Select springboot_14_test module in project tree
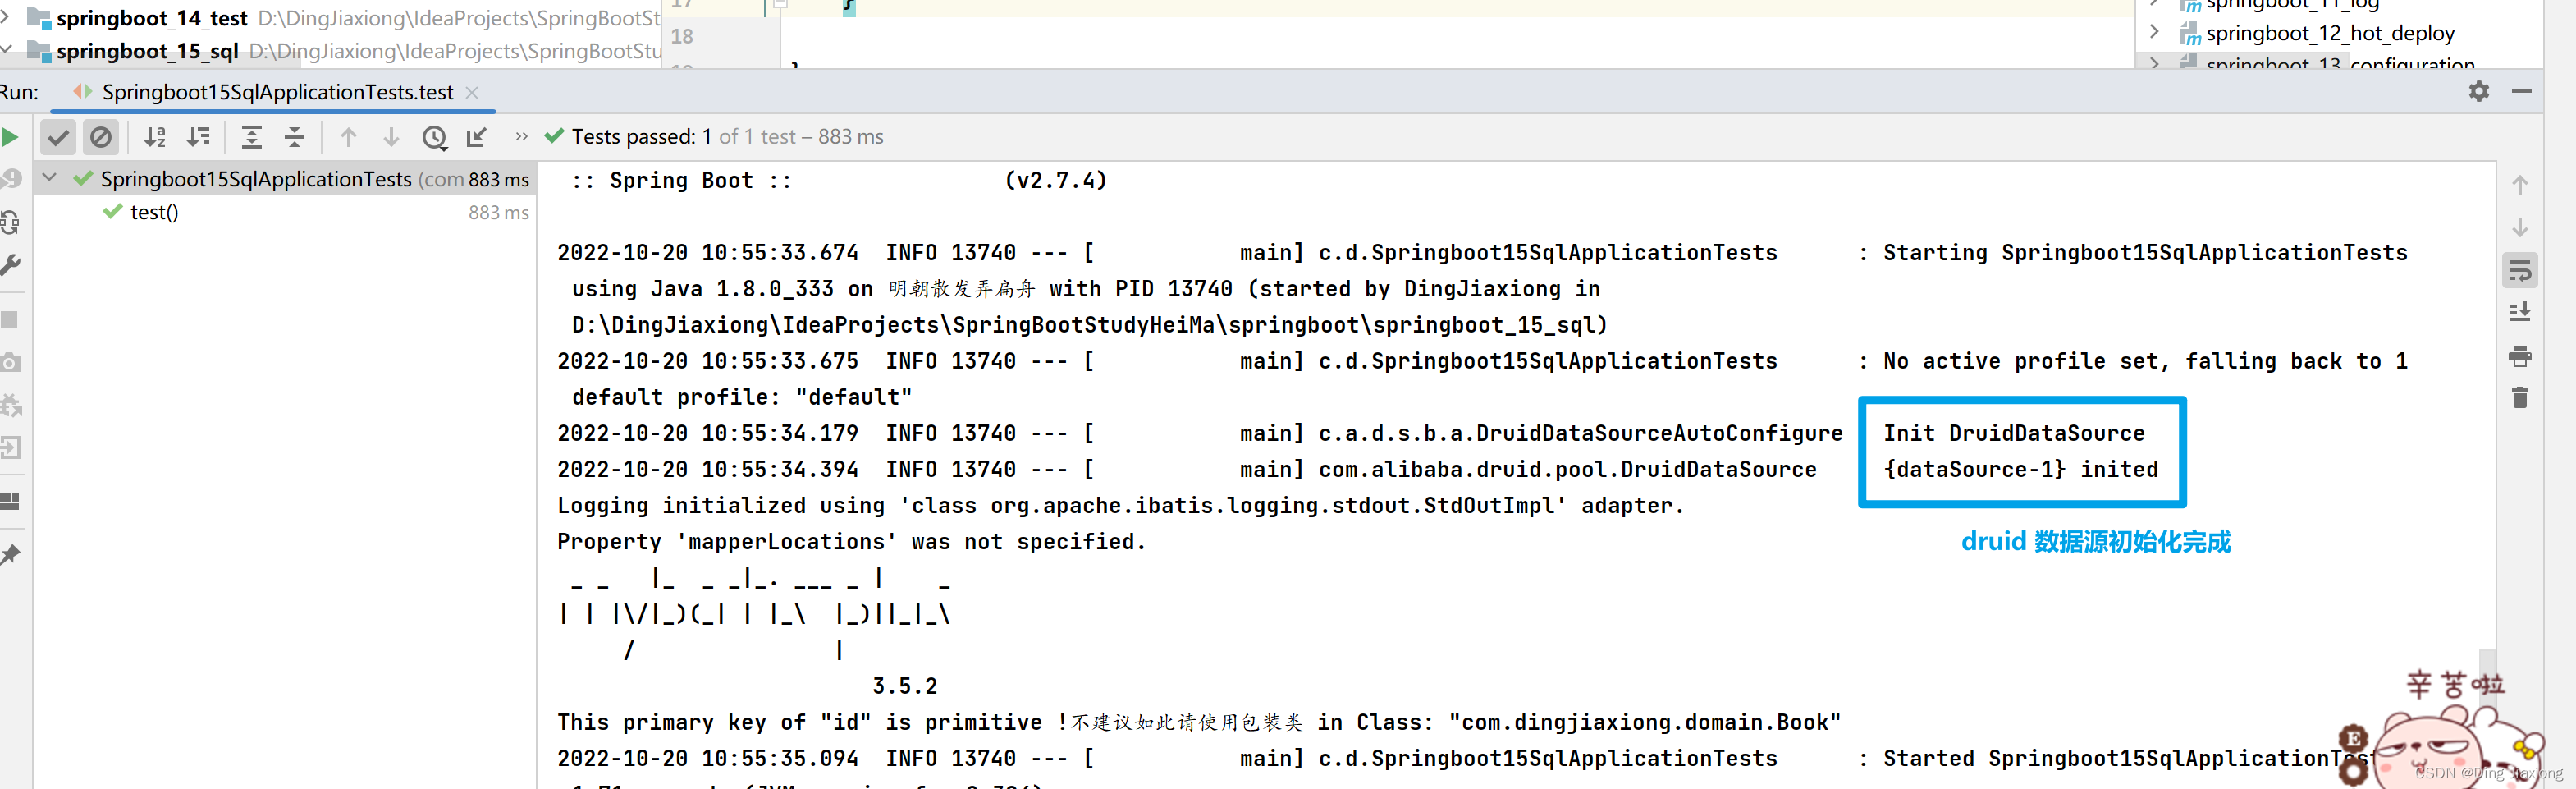 152,18
